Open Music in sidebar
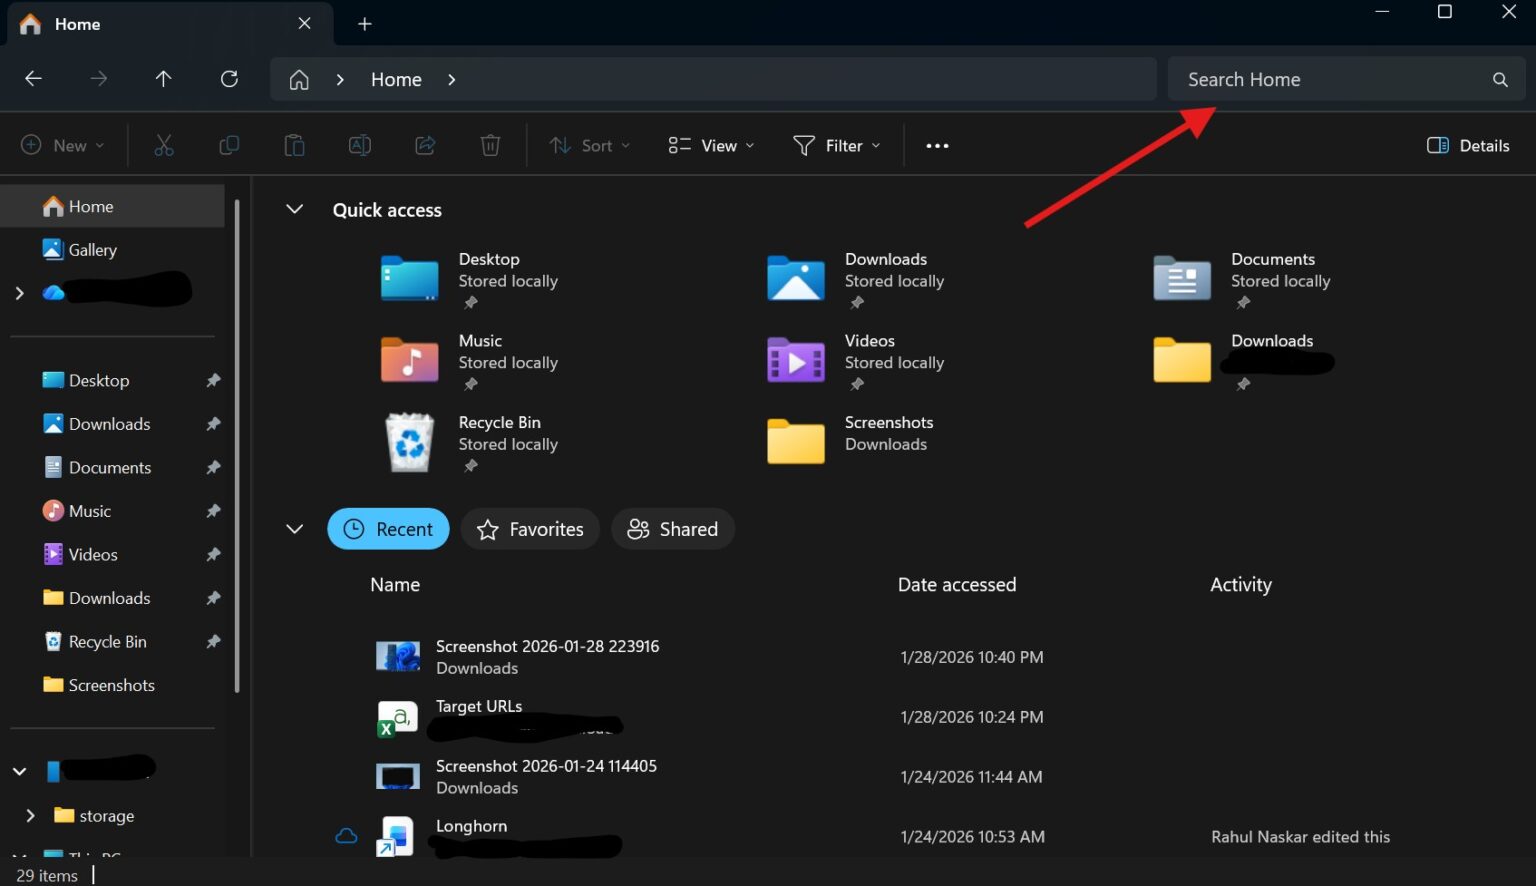 (90, 511)
